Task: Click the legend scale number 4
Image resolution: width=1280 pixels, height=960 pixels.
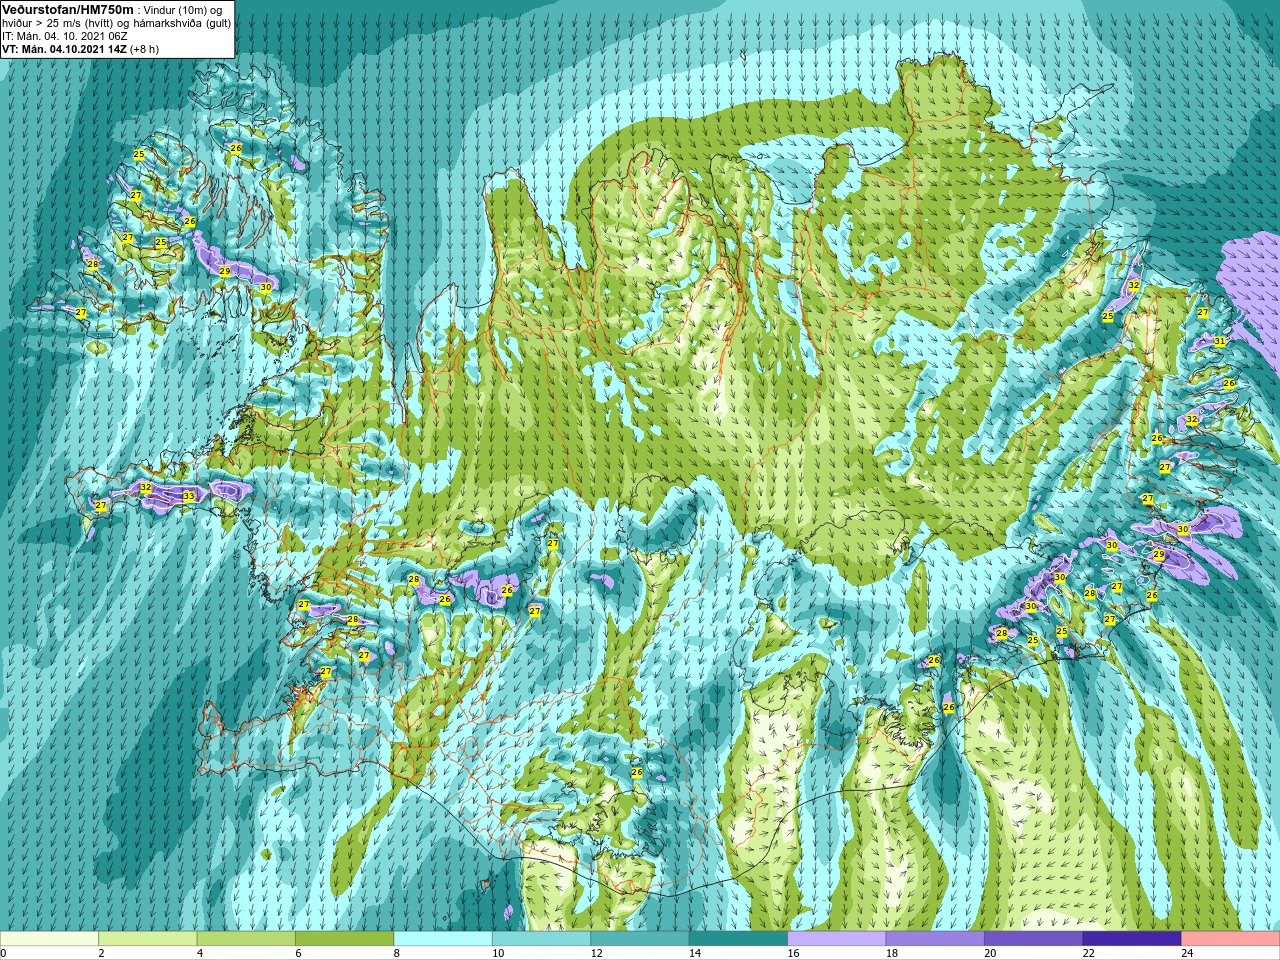Action: [200, 953]
